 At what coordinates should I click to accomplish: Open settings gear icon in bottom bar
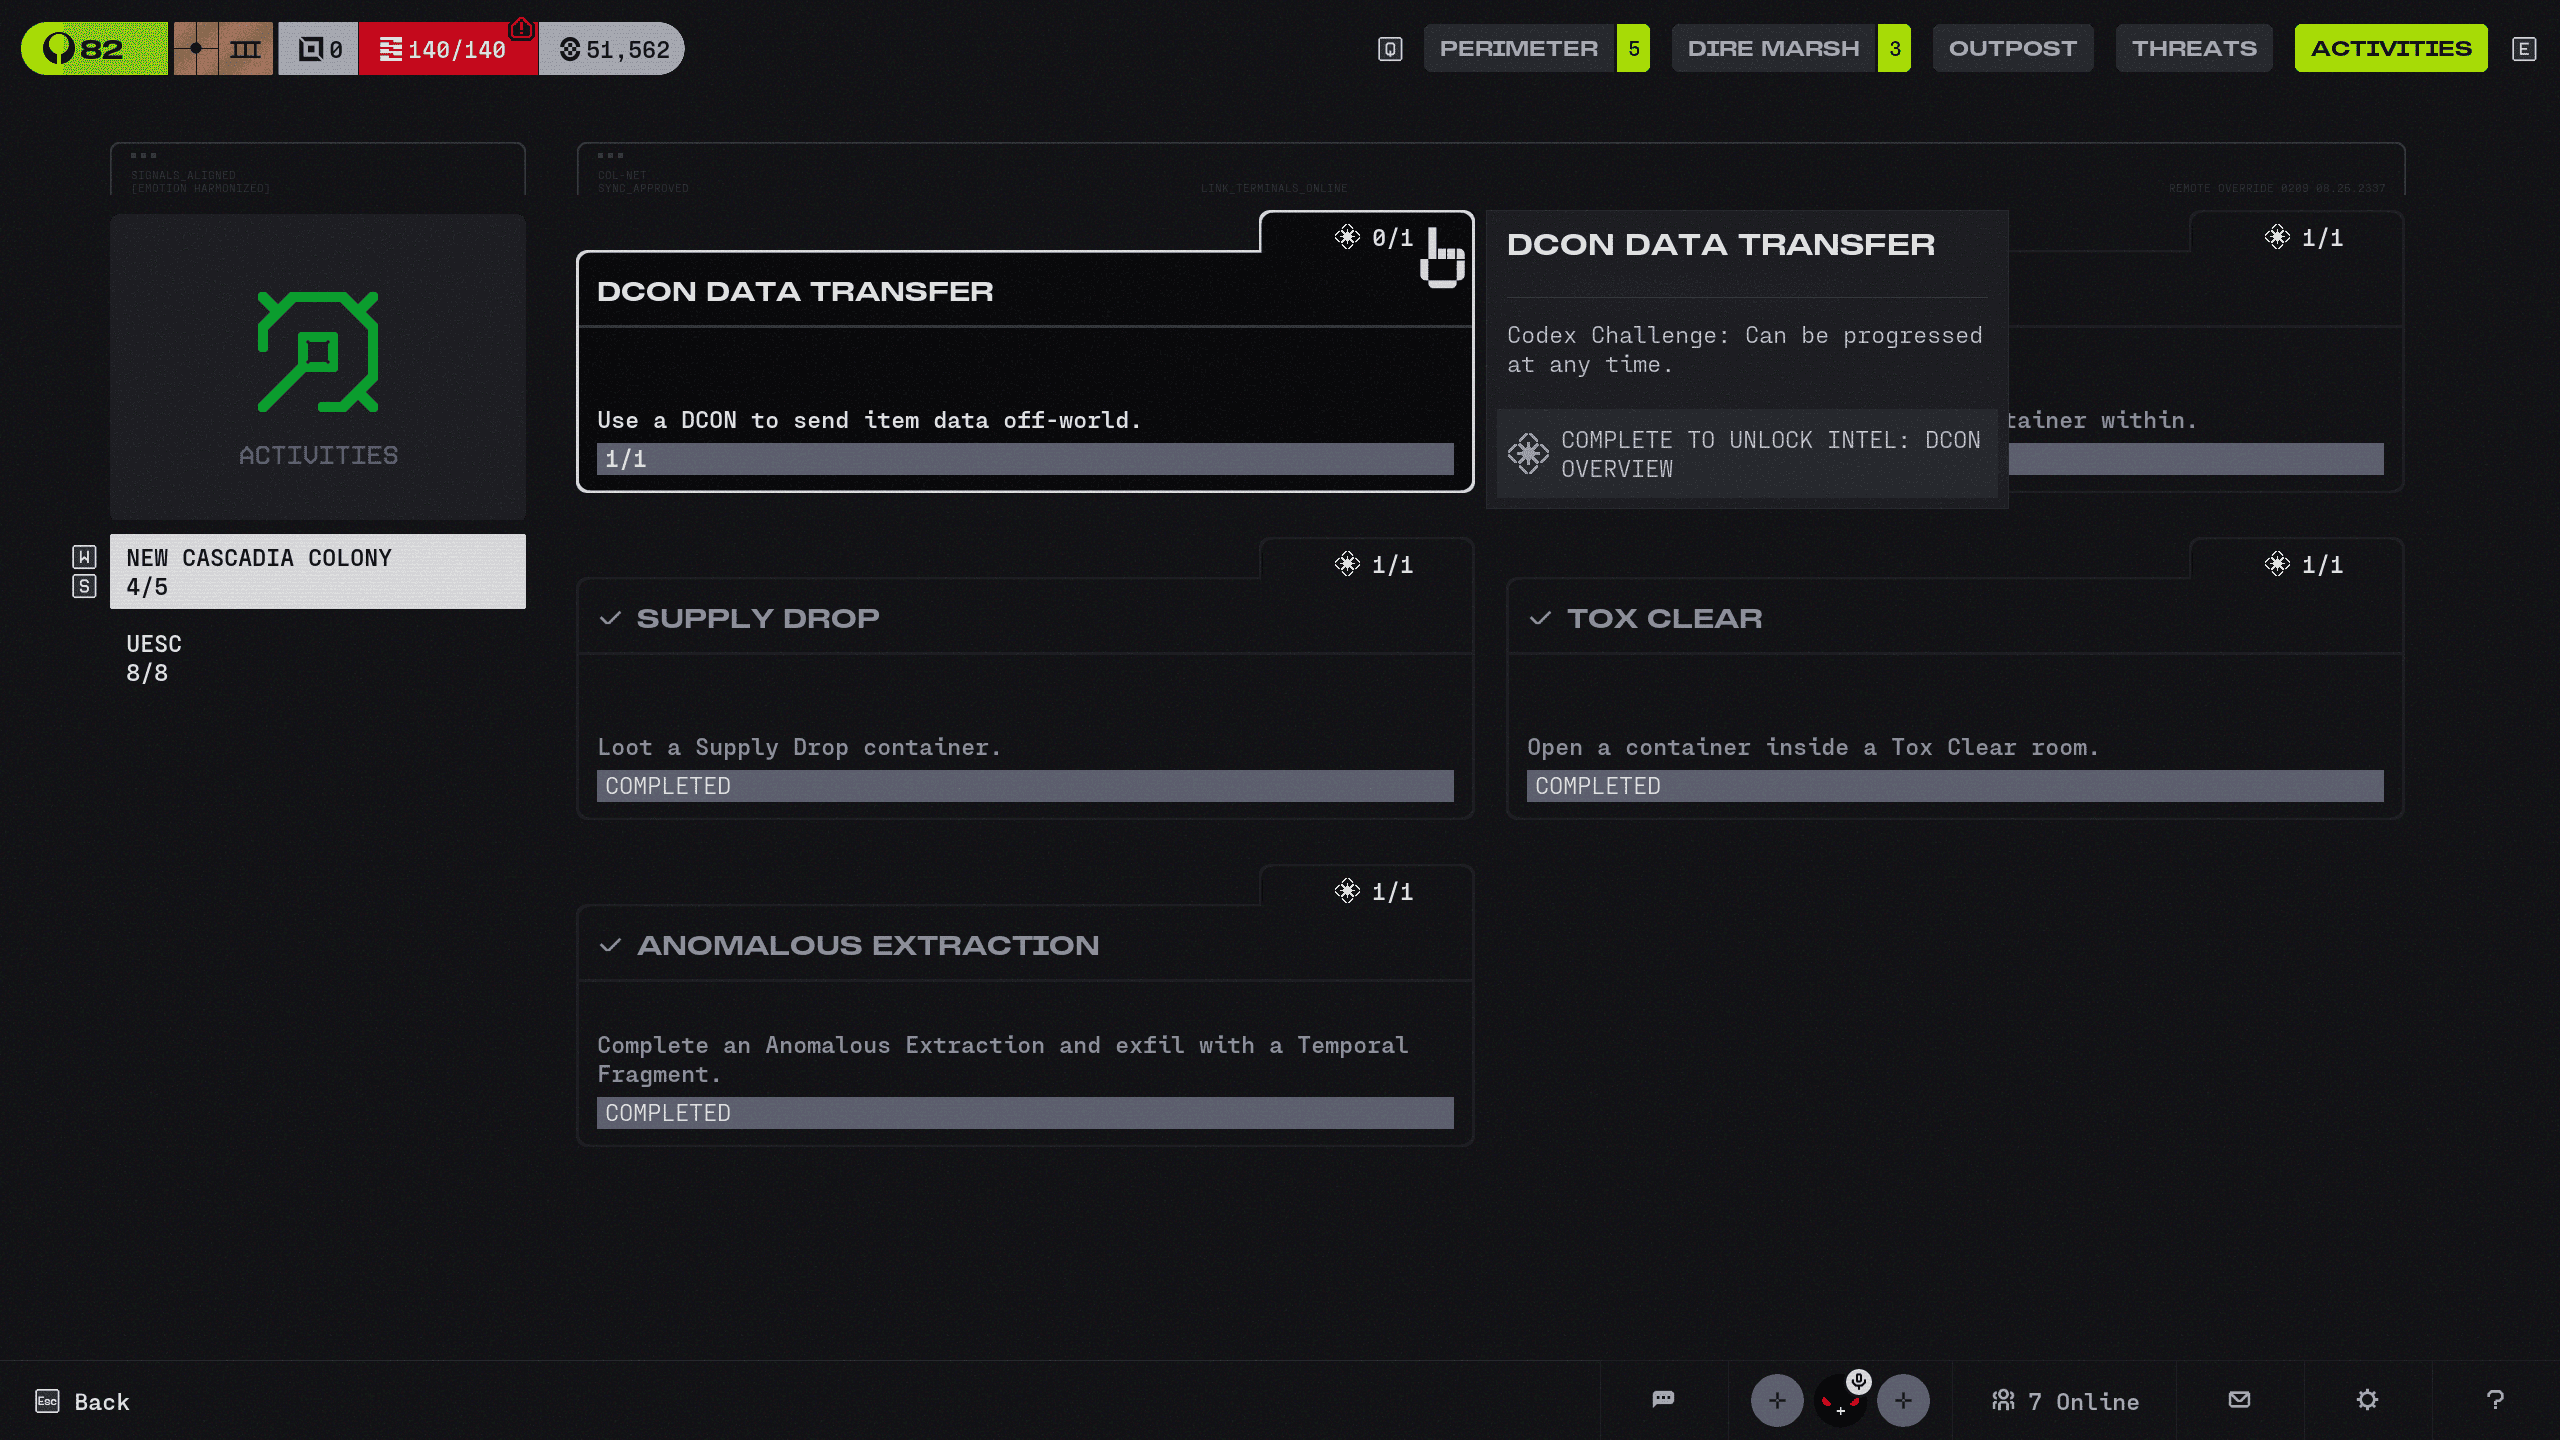2367,1399
